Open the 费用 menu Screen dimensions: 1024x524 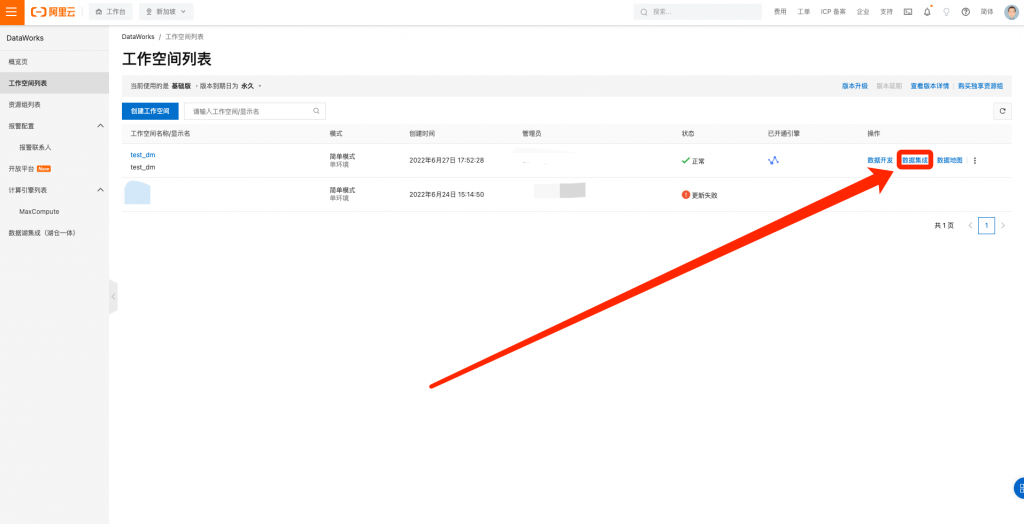click(x=780, y=12)
